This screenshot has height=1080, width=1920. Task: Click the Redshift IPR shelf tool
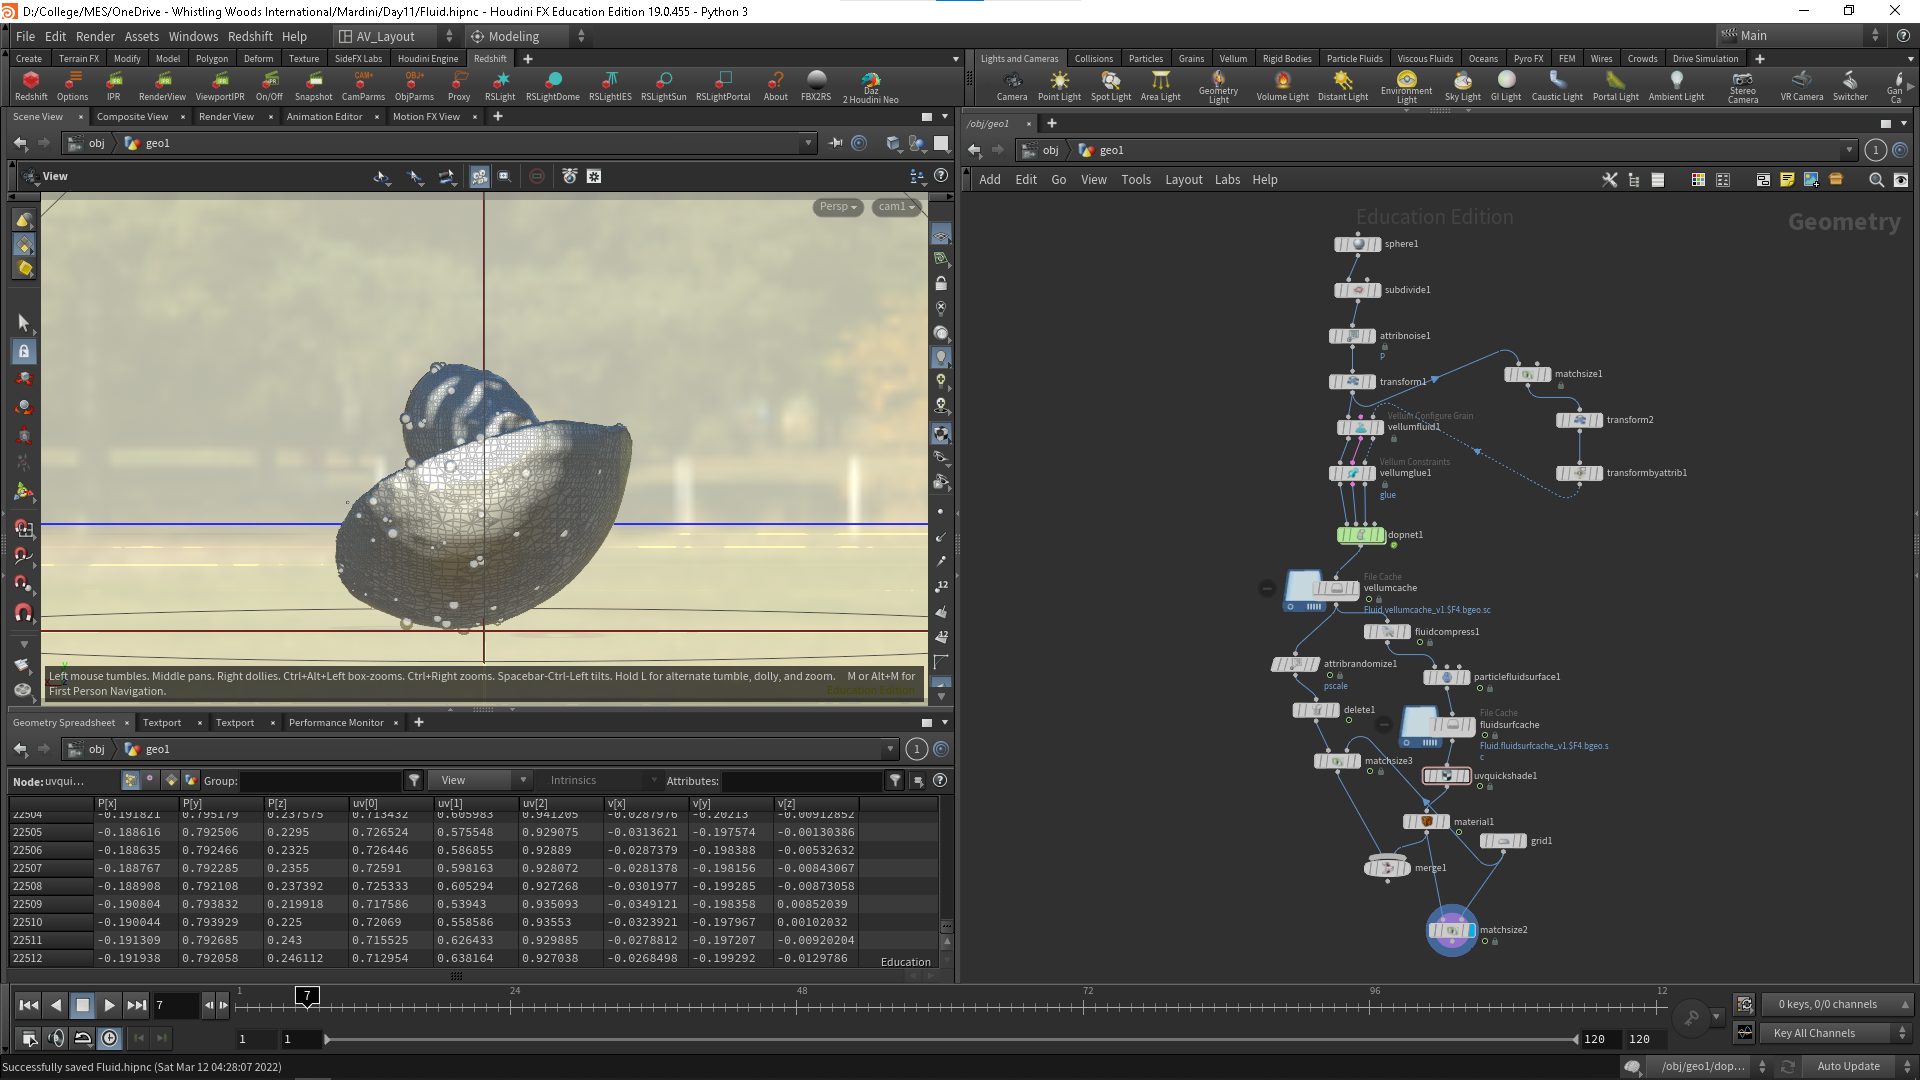click(x=114, y=85)
